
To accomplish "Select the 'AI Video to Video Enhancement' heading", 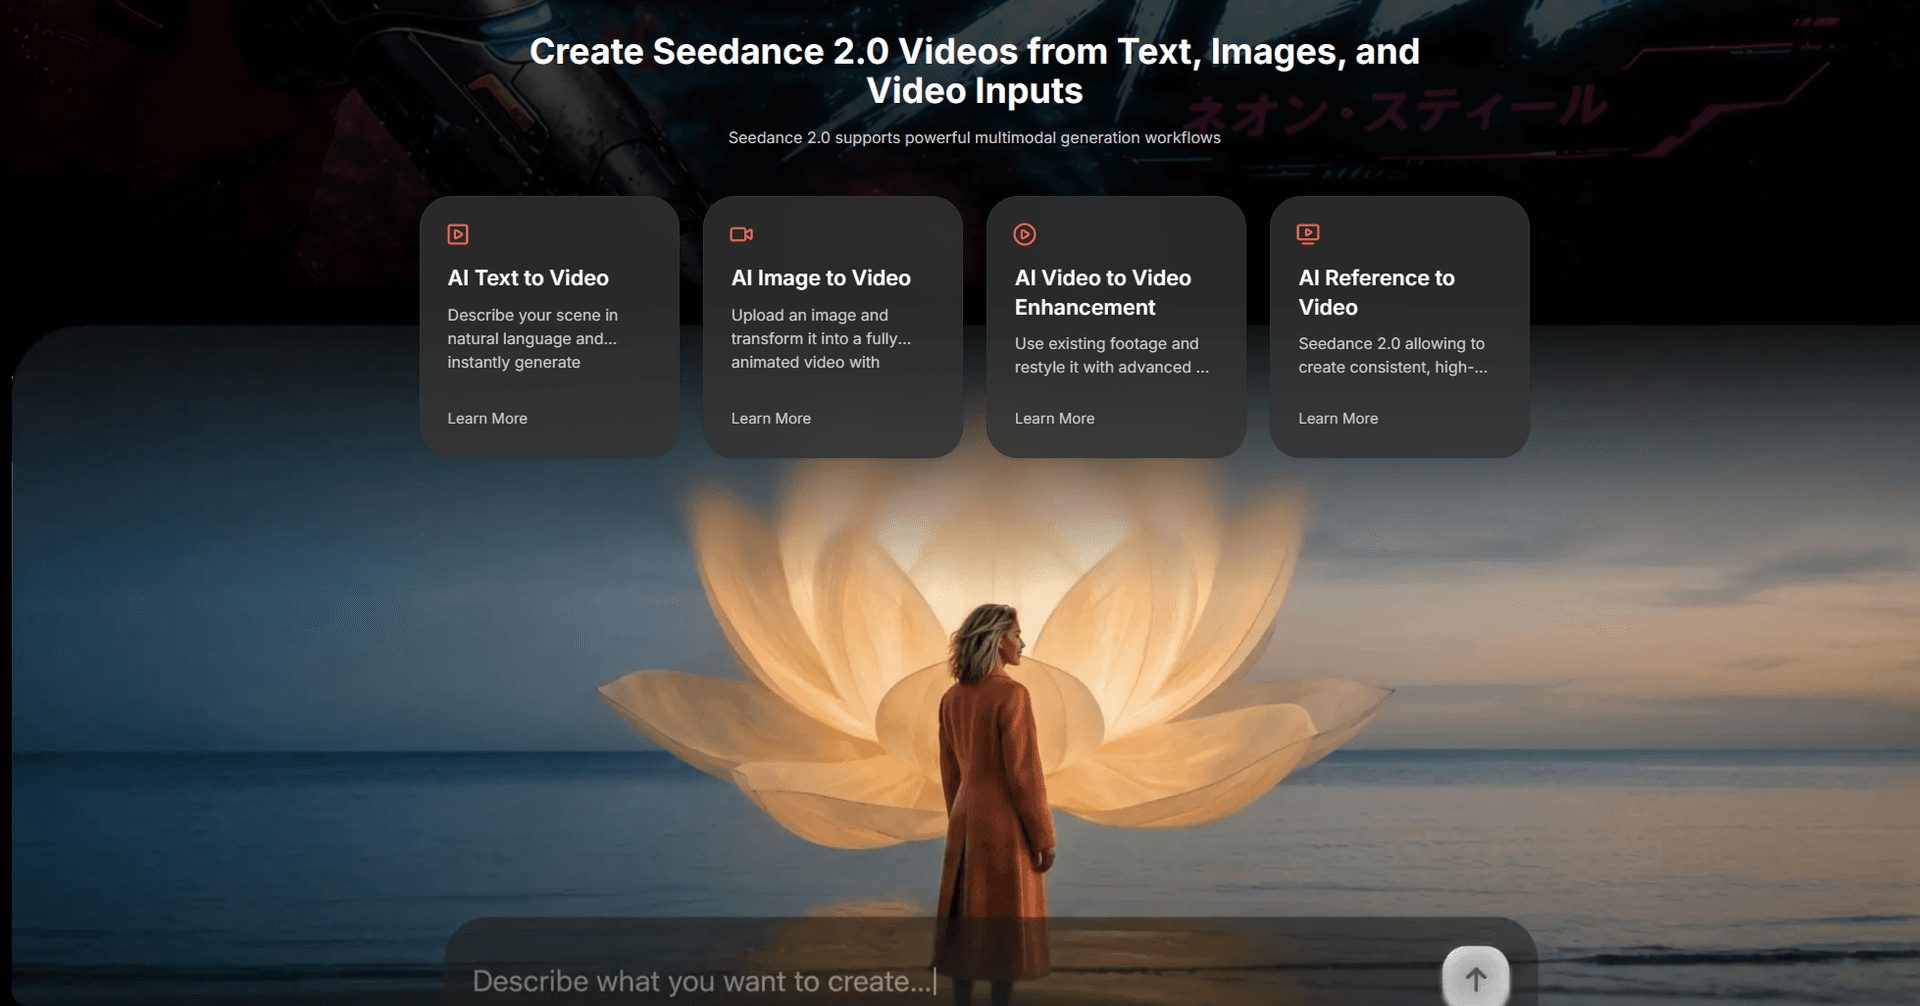I will click(1103, 292).
